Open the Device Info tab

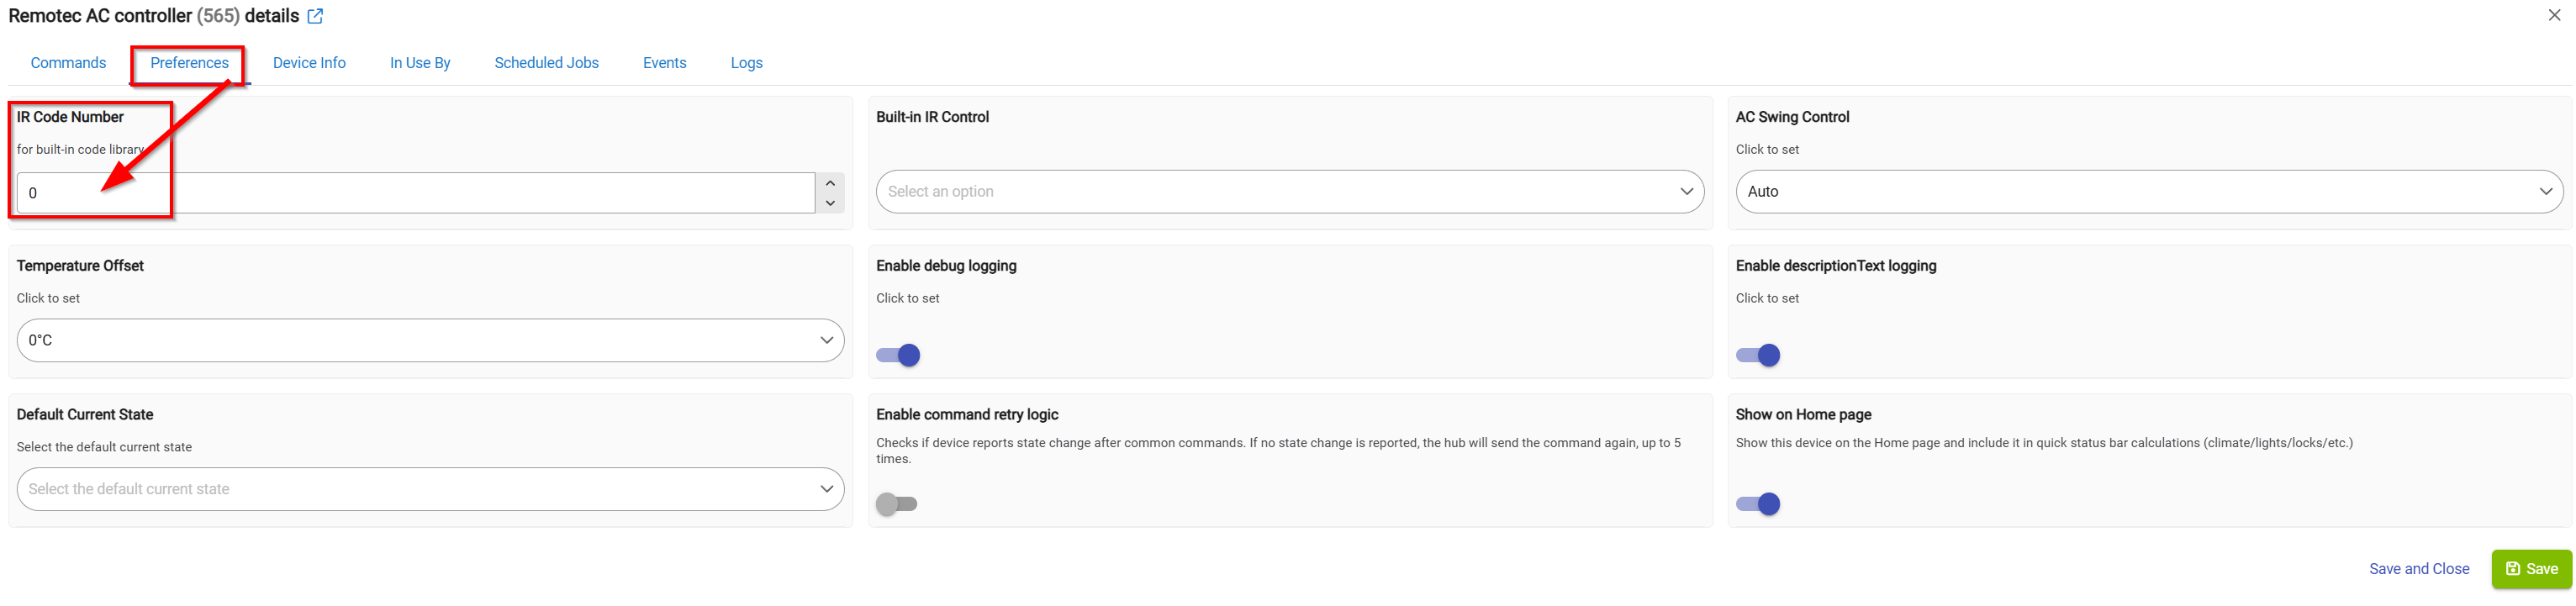pyautogui.click(x=309, y=63)
